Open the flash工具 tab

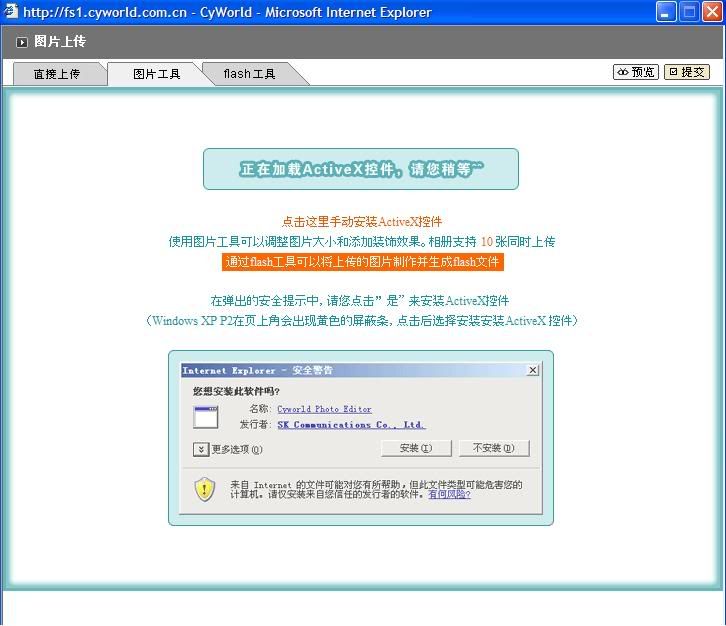coord(250,74)
